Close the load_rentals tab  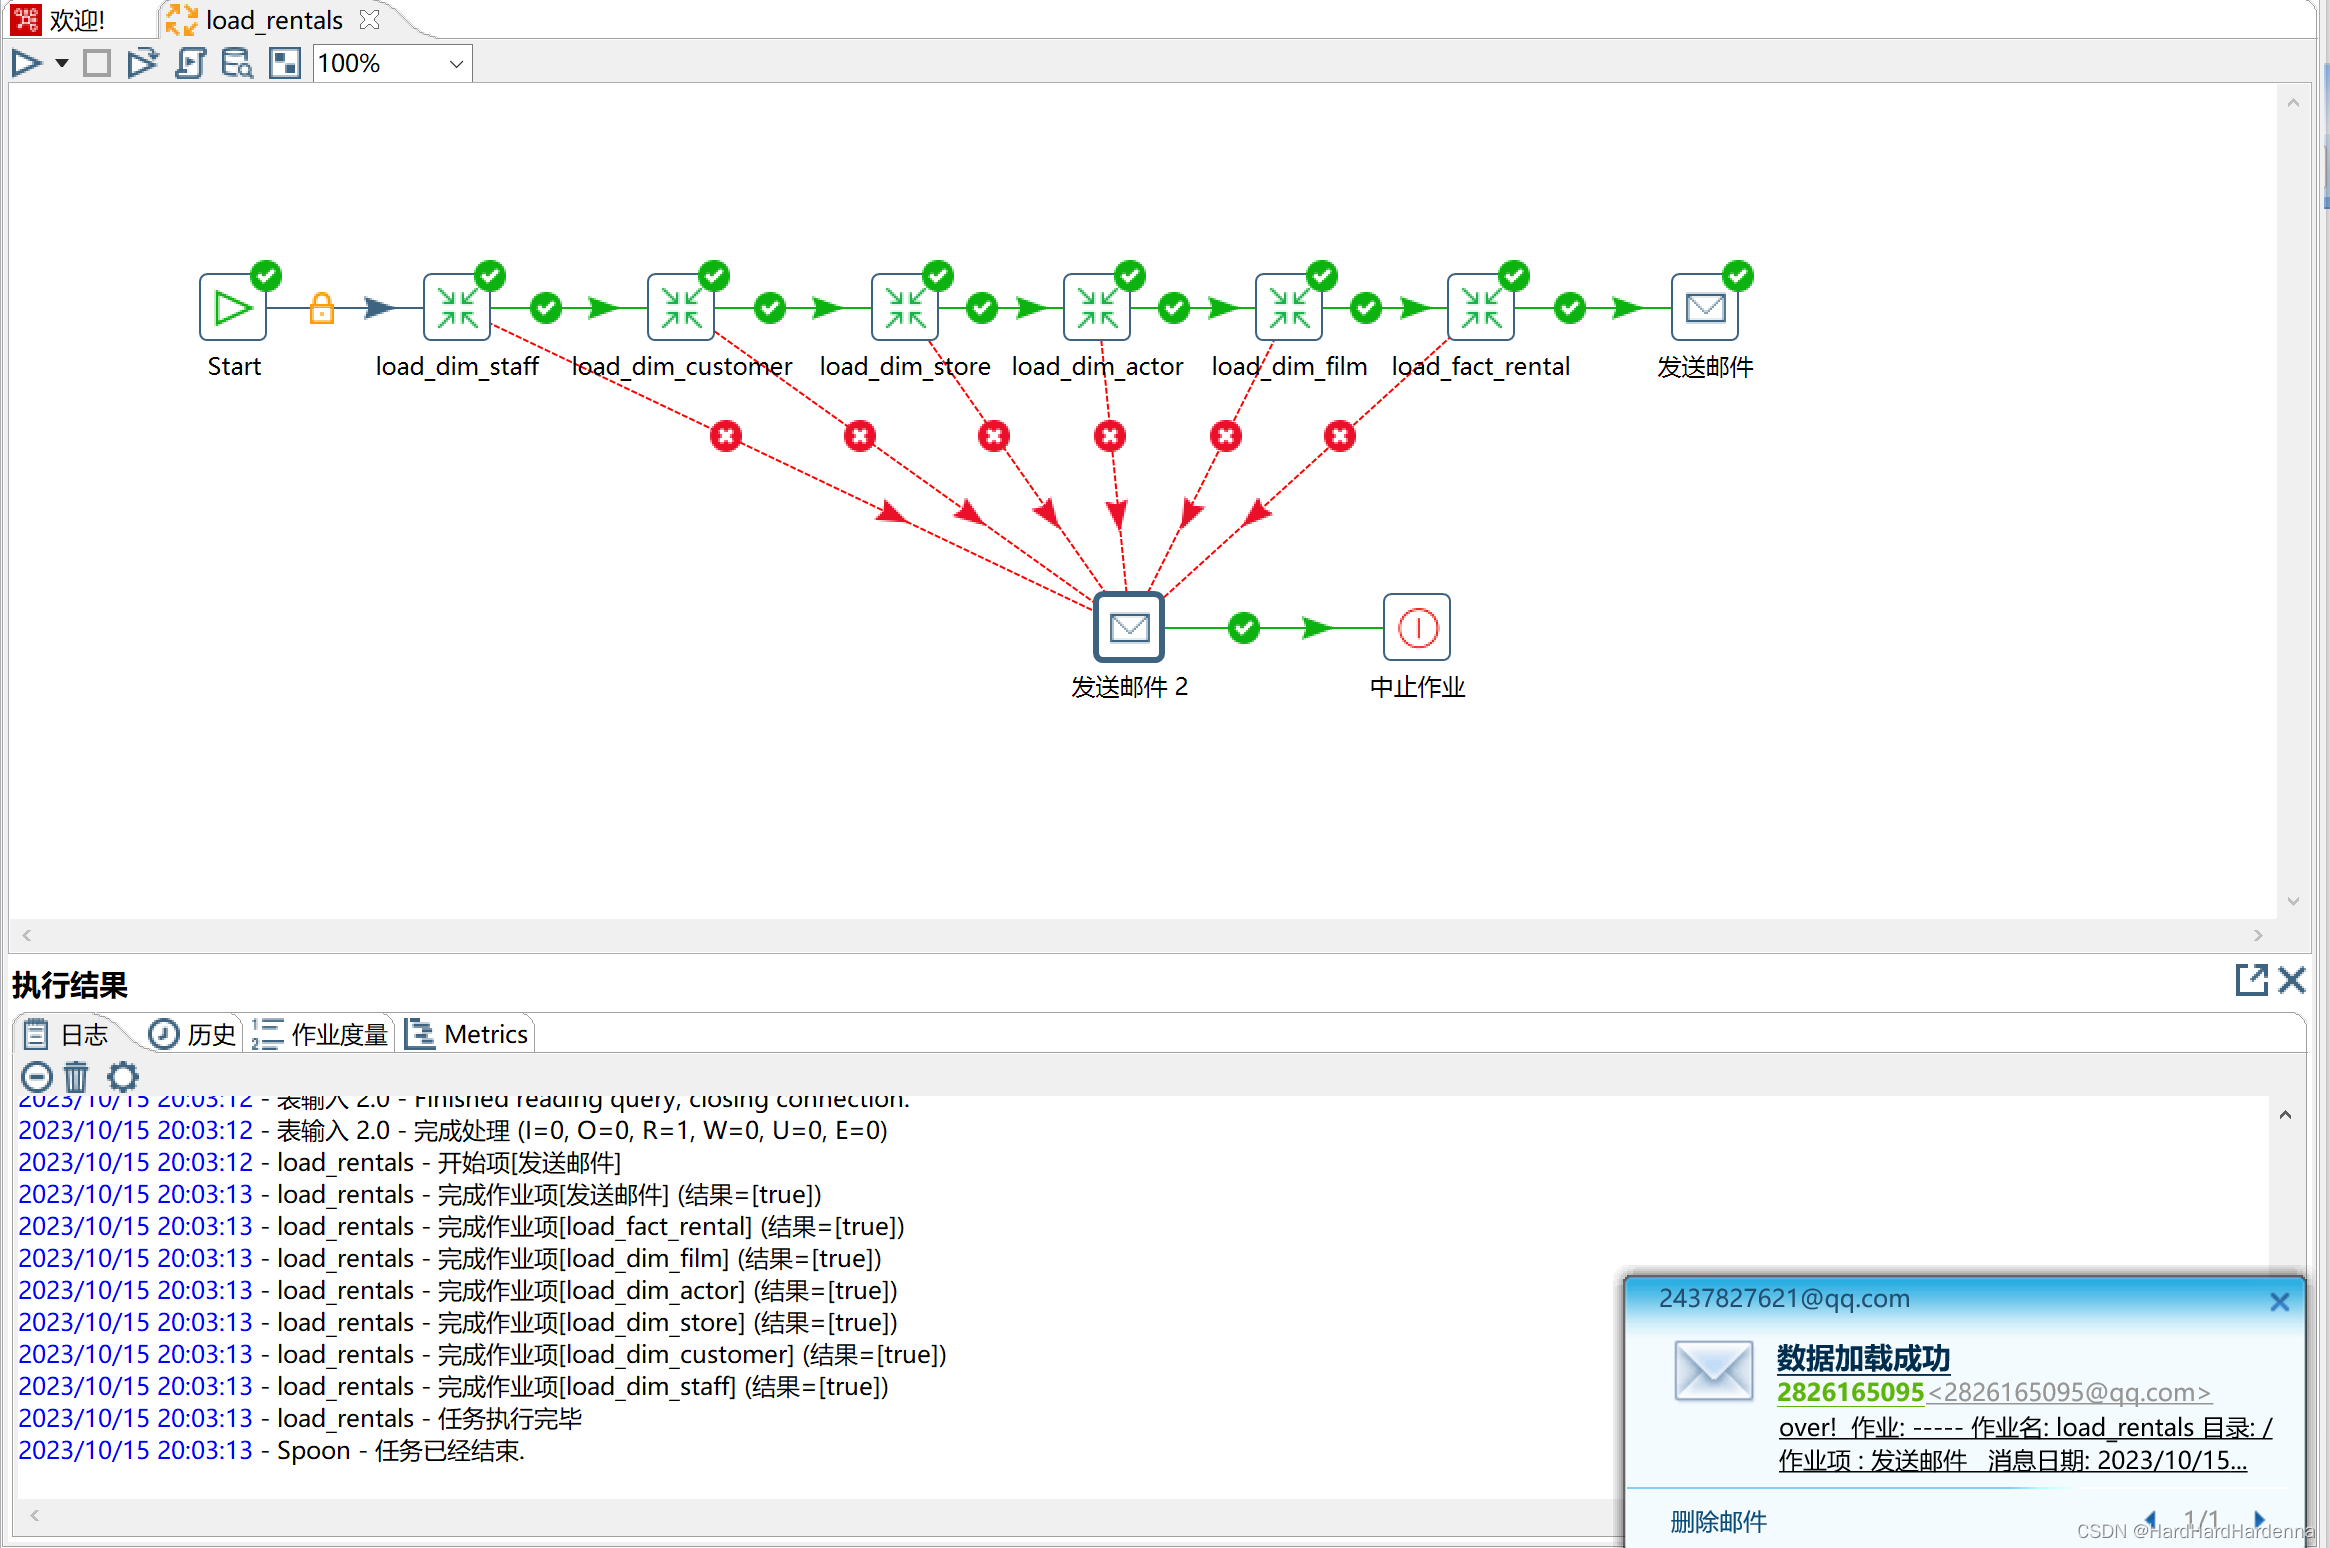[369, 20]
